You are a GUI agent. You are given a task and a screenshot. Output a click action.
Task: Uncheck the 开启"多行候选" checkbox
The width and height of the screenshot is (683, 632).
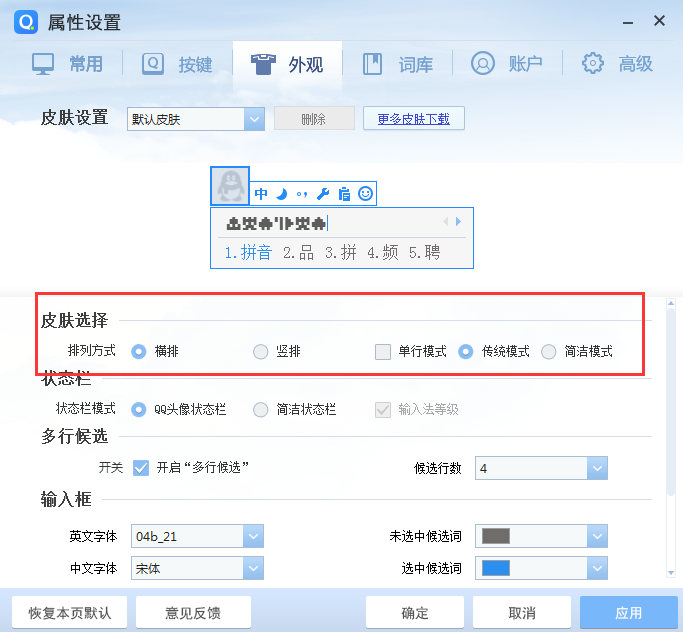coord(141,467)
